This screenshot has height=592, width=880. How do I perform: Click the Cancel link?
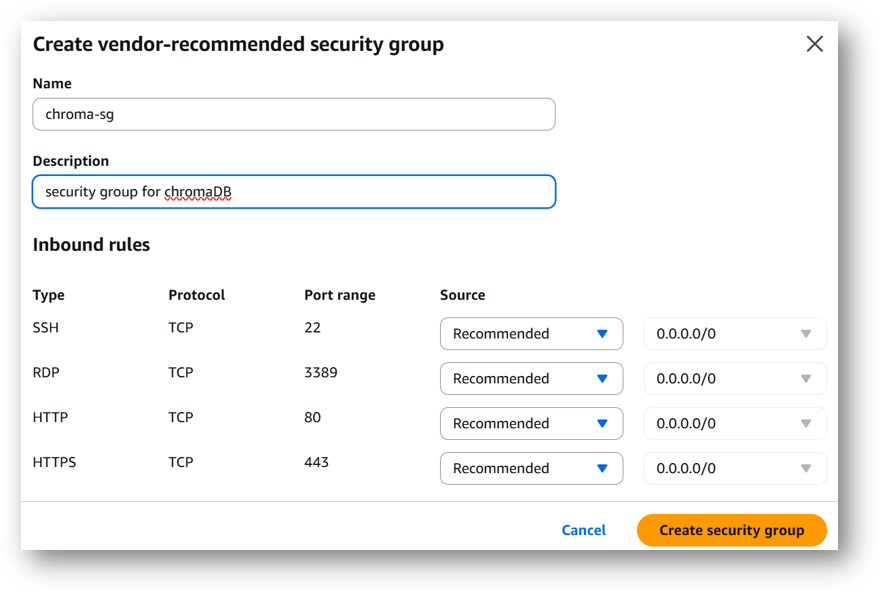pos(583,530)
